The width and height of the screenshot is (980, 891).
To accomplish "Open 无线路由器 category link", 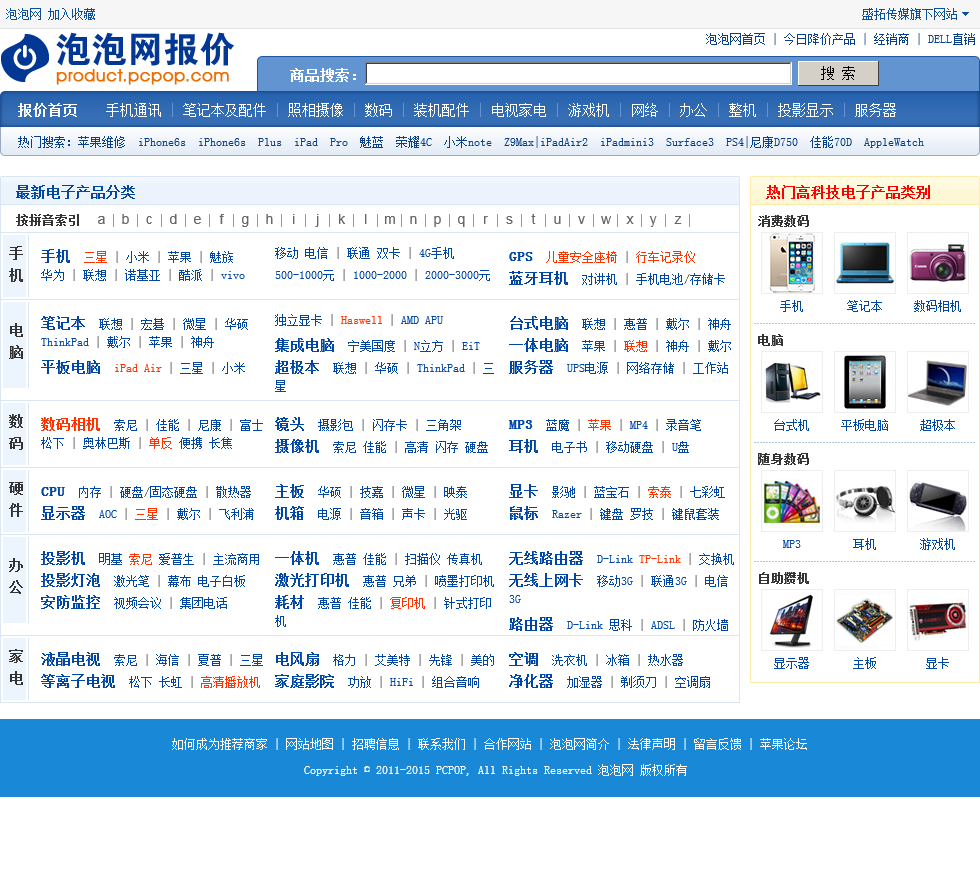I will (546, 558).
